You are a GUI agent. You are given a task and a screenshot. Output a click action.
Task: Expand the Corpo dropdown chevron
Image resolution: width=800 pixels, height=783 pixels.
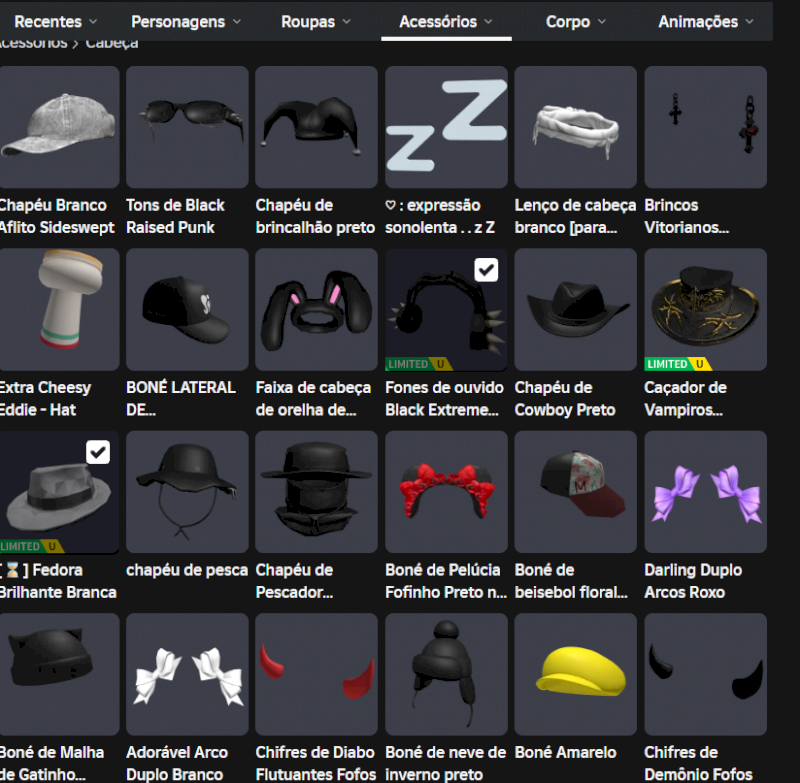point(602,21)
